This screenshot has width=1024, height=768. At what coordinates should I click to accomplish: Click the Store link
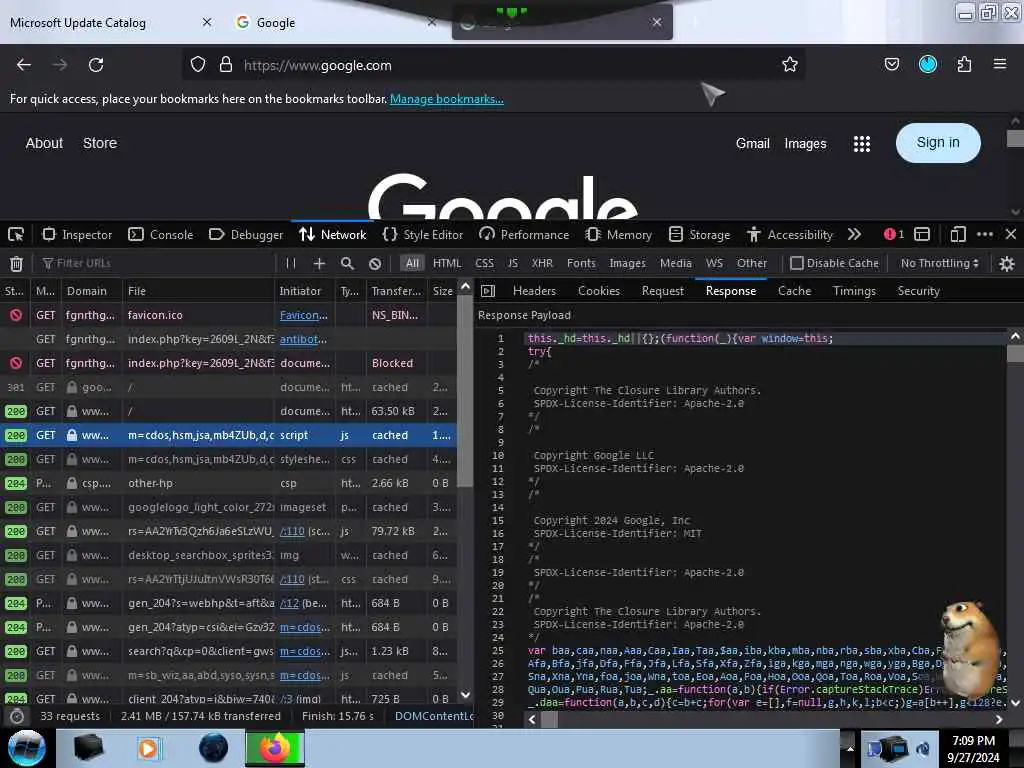tap(100, 143)
